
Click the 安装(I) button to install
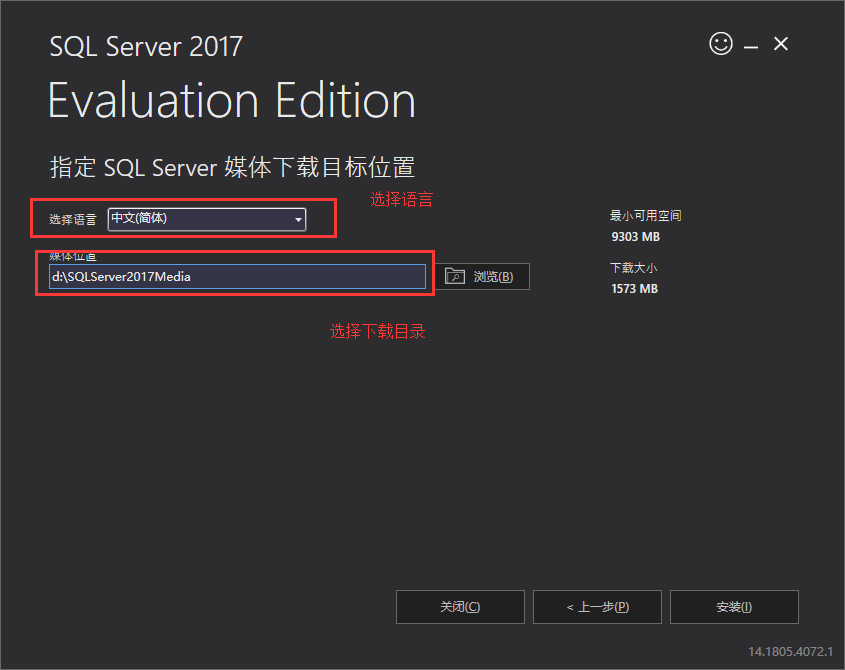click(x=733, y=607)
